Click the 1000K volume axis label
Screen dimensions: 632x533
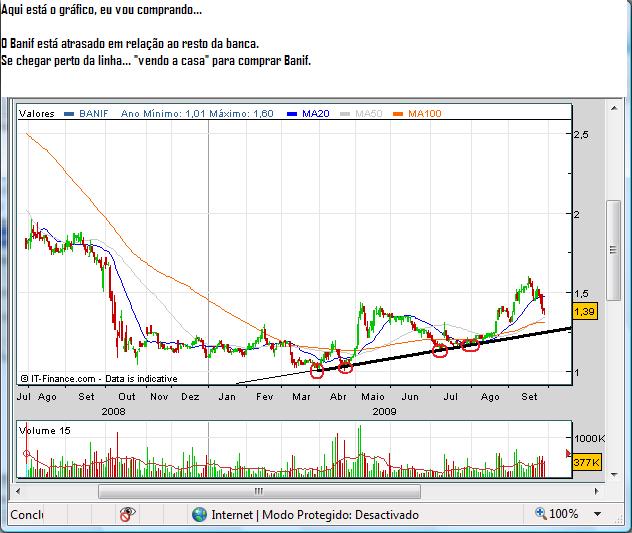point(589,438)
